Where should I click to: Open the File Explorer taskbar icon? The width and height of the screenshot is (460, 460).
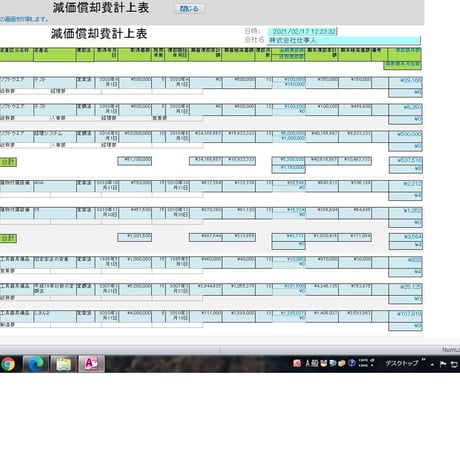click(x=63, y=364)
